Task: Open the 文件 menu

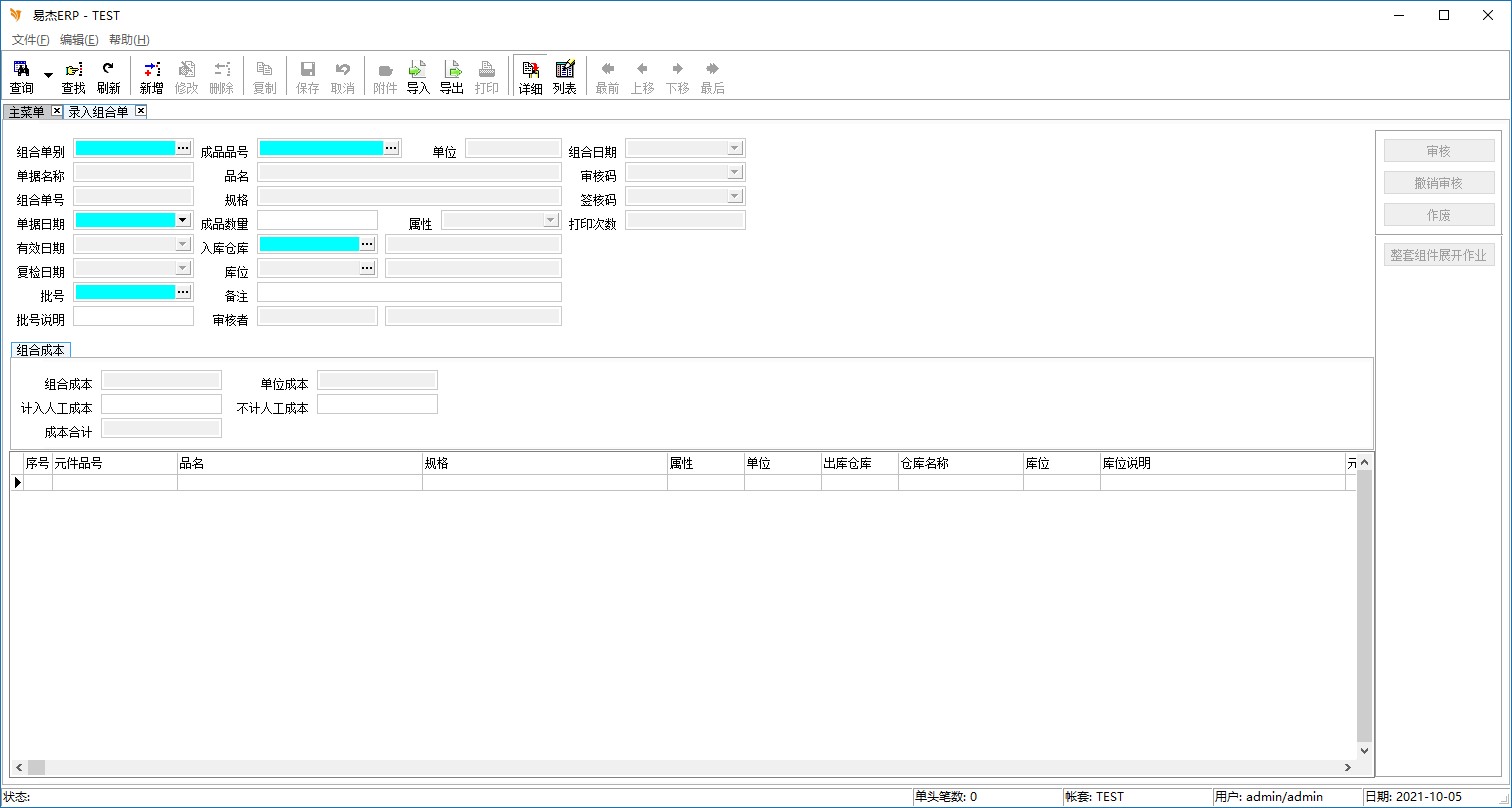Action: tap(30, 40)
